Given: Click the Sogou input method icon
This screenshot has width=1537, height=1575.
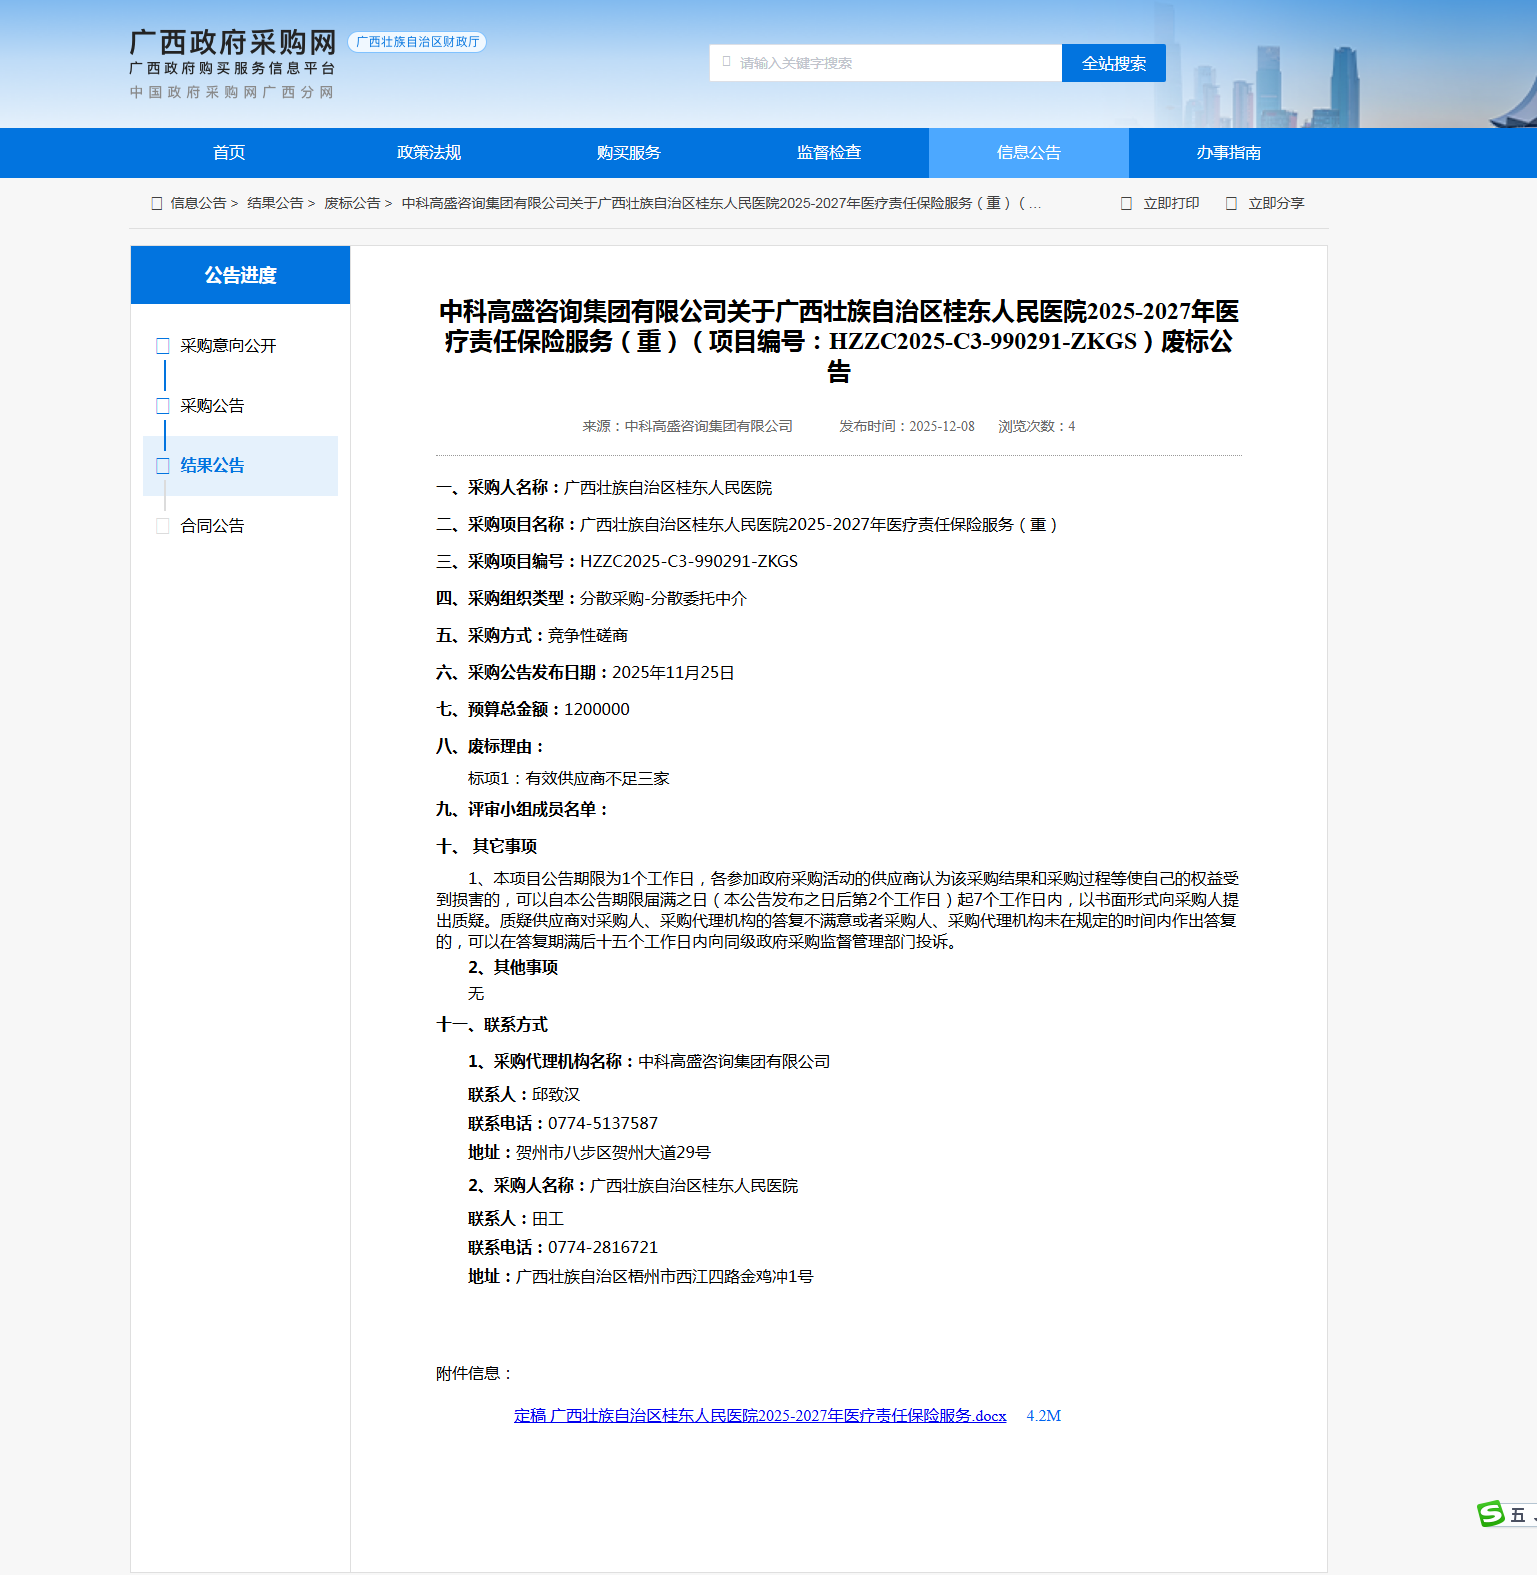Looking at the screenshot, I should tap(1490, 1514).
